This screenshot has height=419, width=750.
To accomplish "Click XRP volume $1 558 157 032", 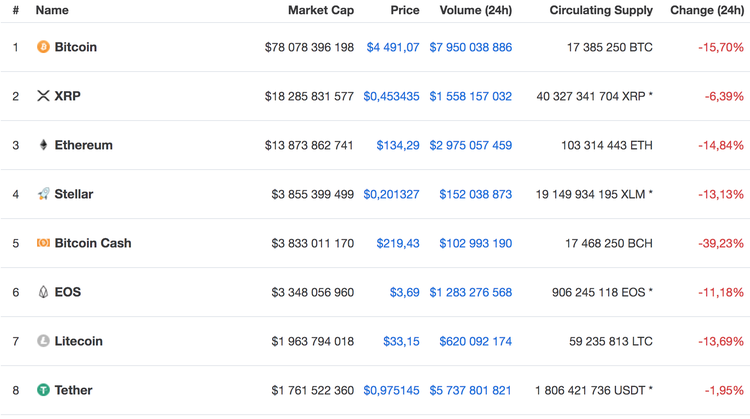I will tap(471, 96).
